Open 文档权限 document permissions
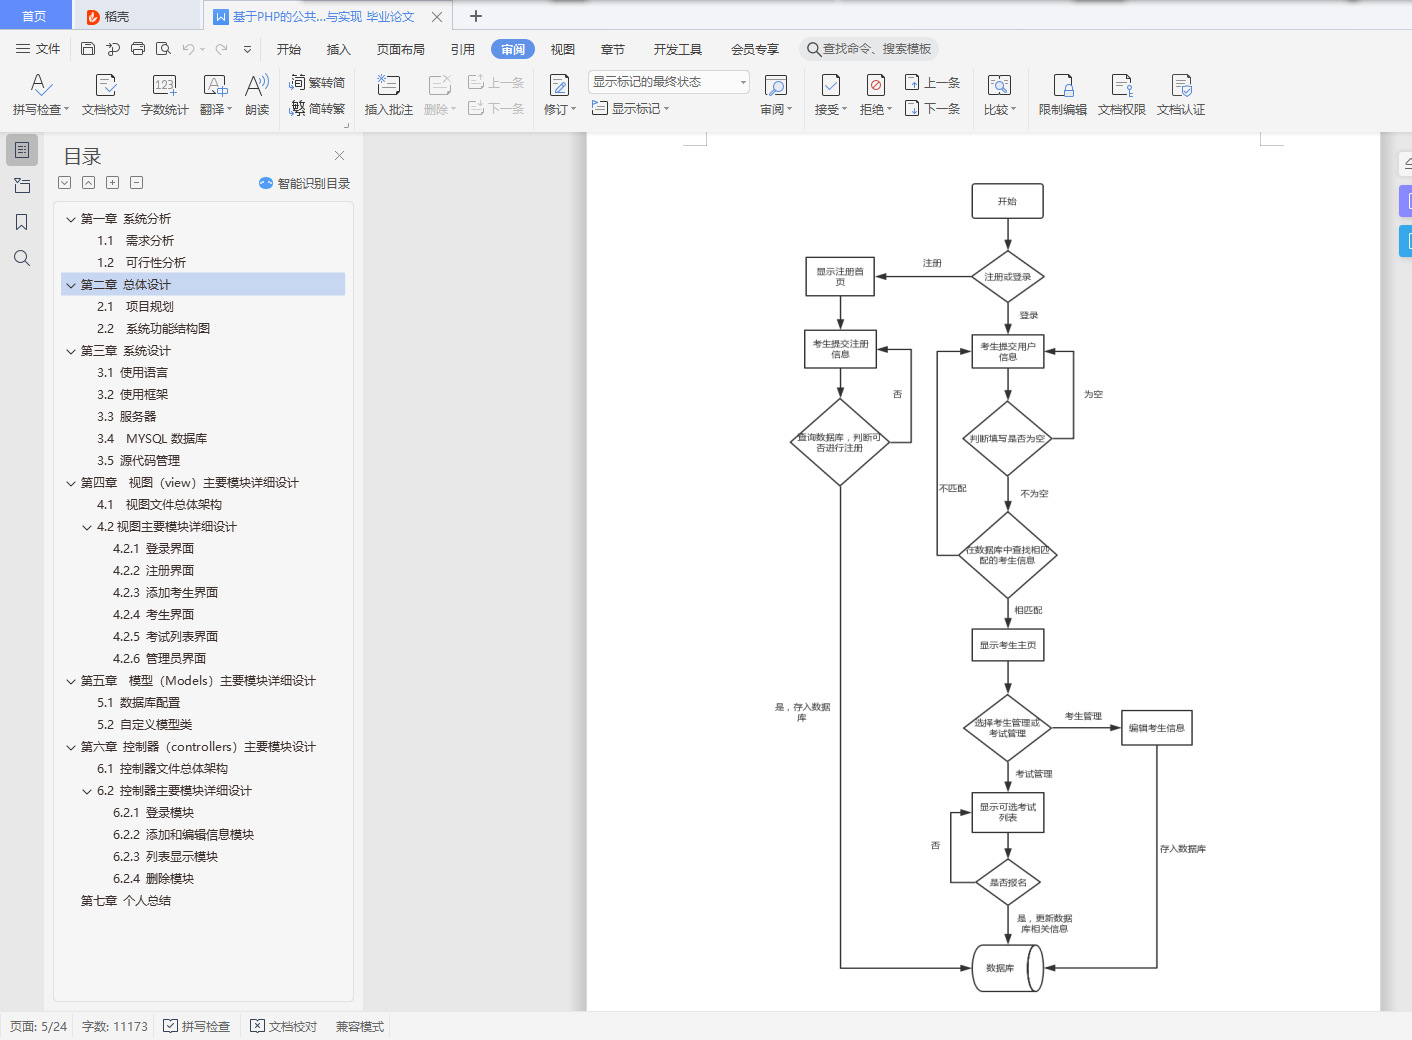Screen dimensions: 1412x1040 tap(1122, 96)
